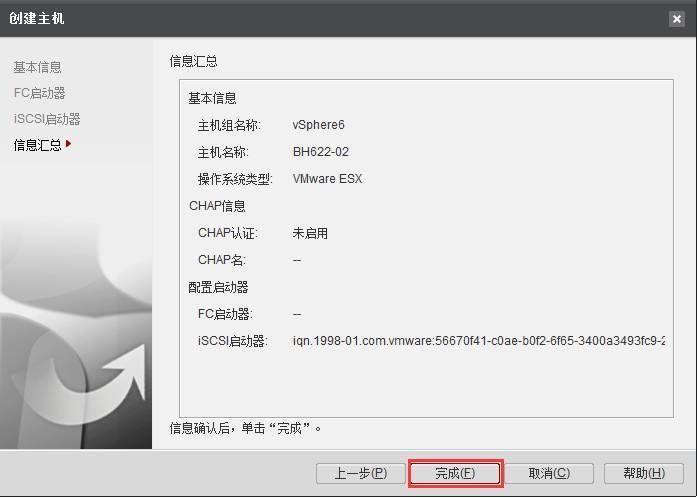Image resolution: width=697 pixels, height=498 pixels.
Task: Click the 配置启动器 section header
Action: pos(217,287)
